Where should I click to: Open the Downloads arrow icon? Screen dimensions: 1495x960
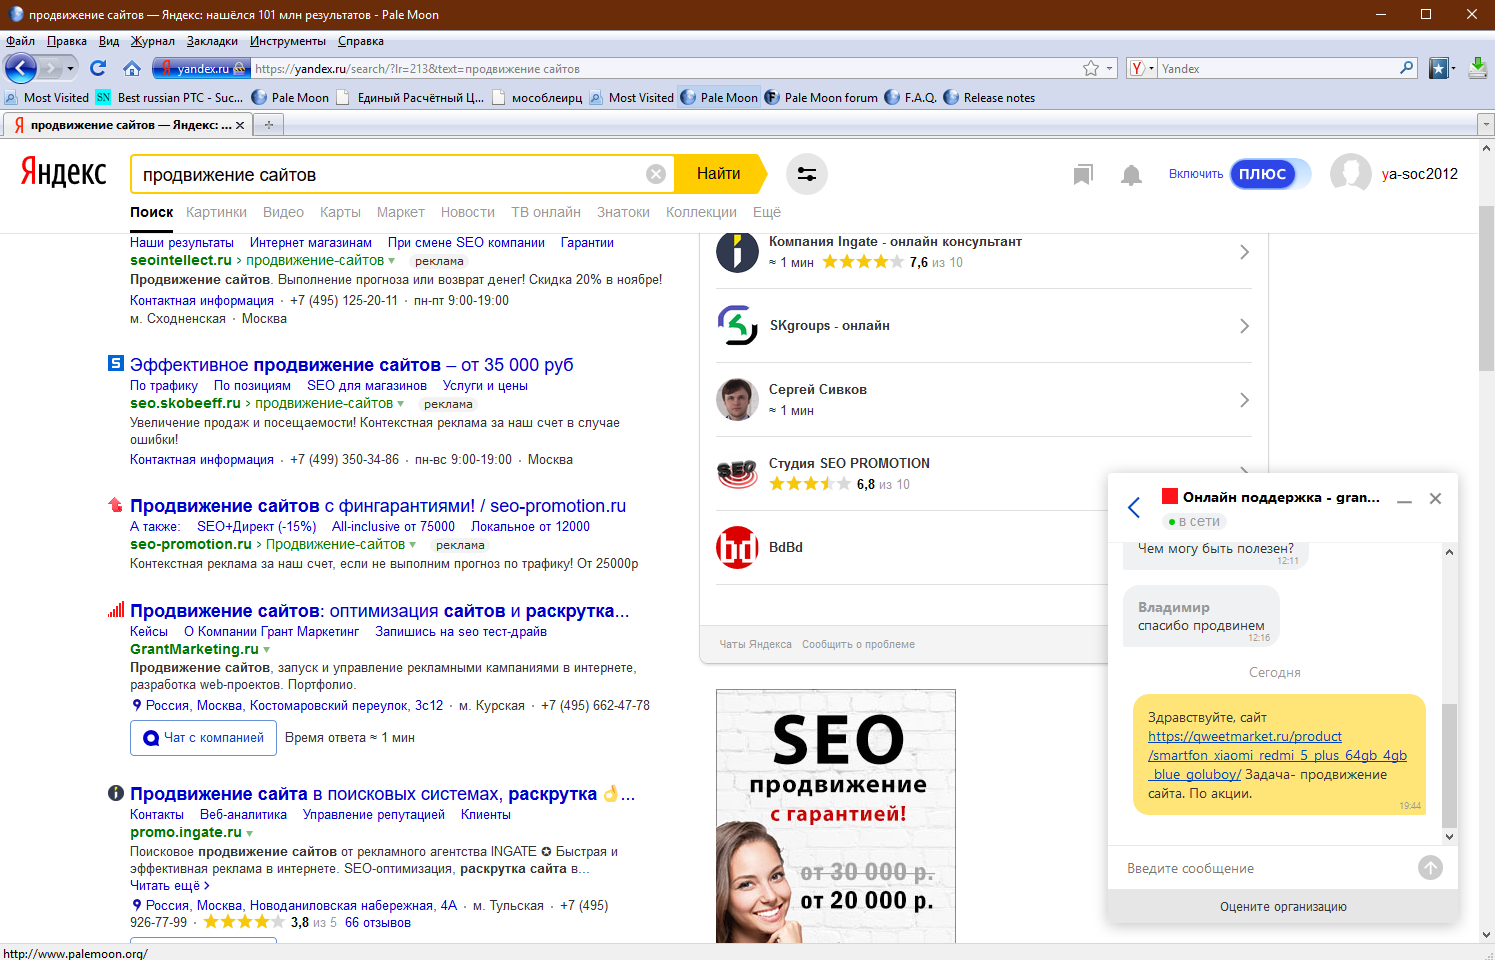click(1478, 67)
